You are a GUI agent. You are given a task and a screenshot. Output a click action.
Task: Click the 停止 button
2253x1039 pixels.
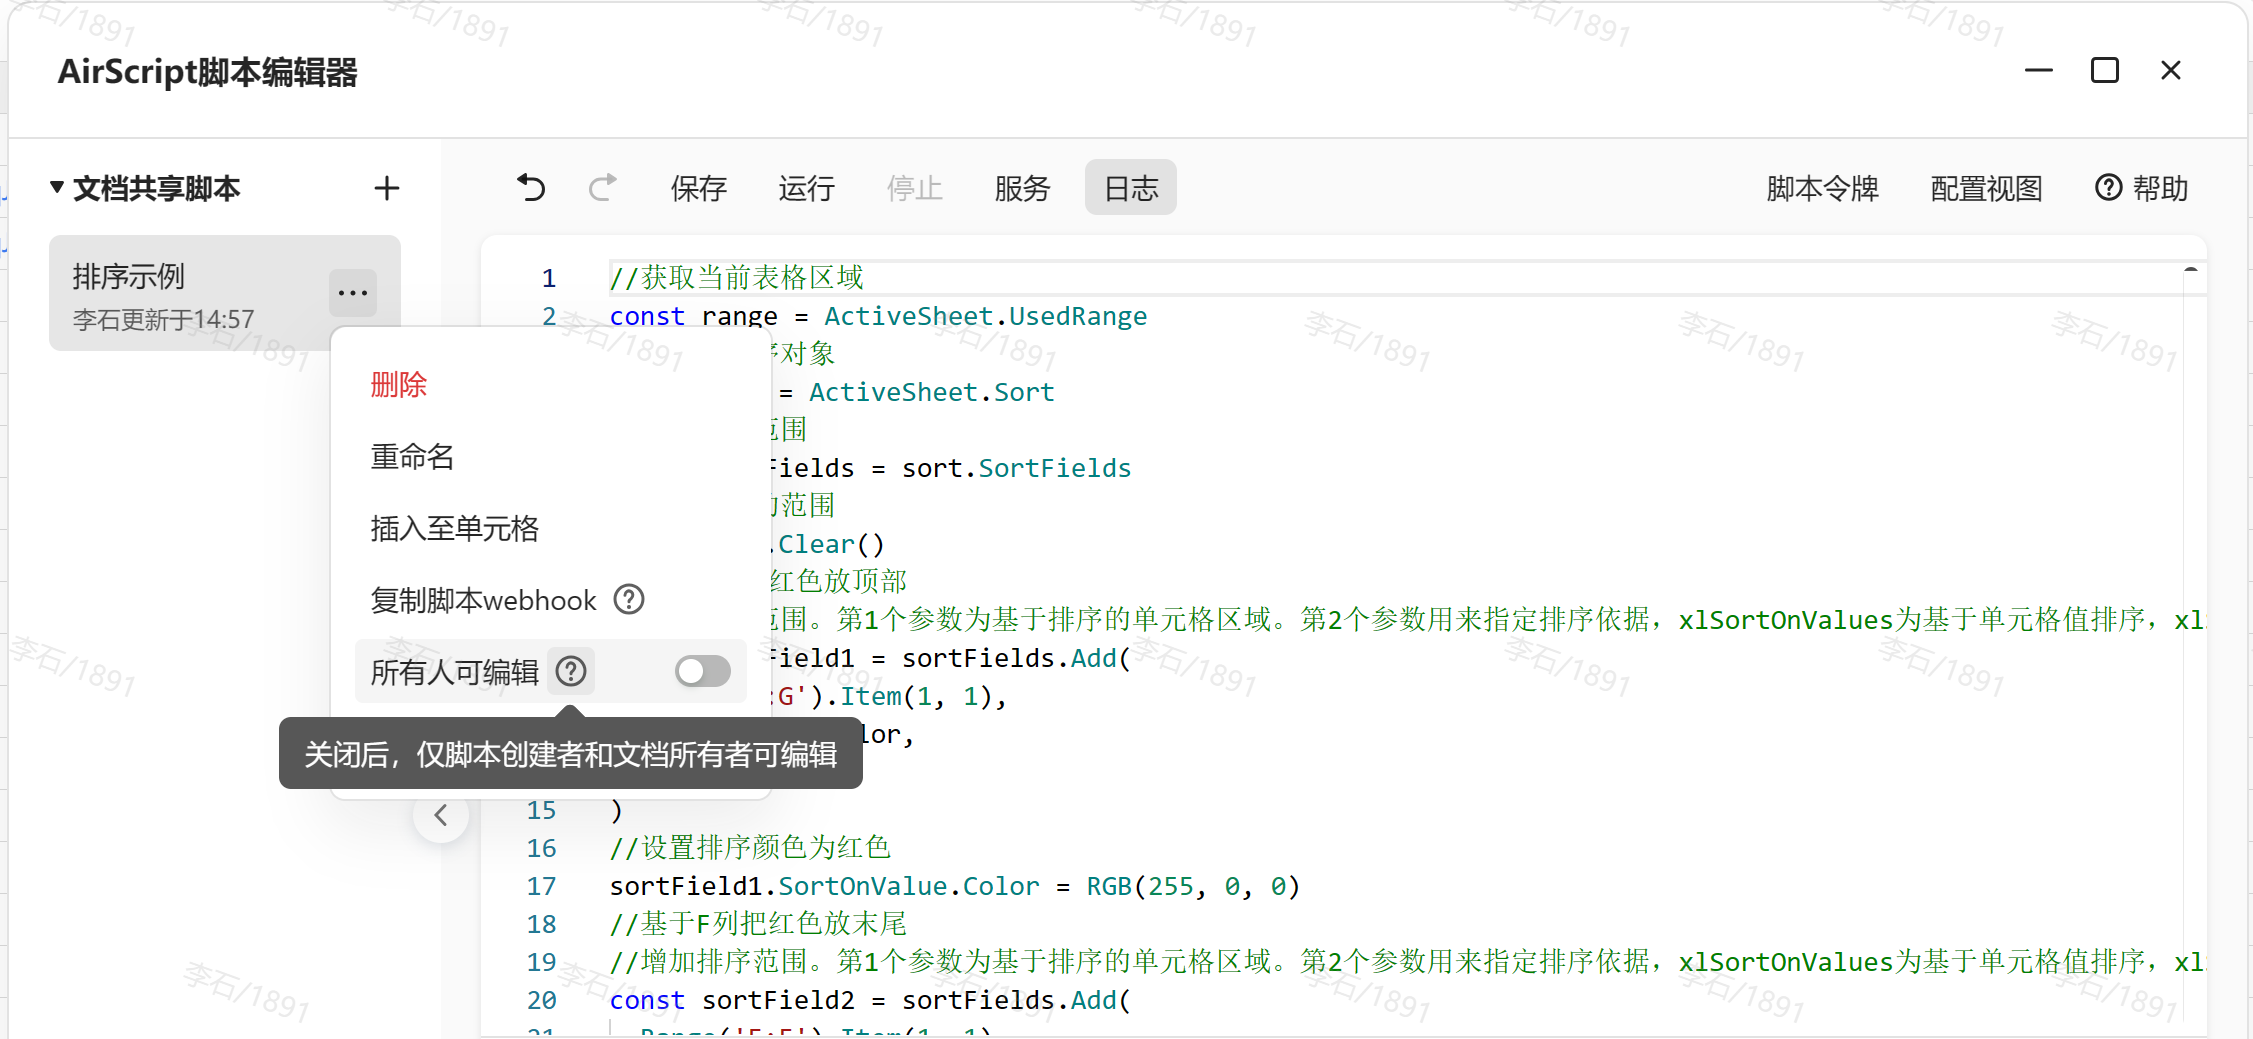tap(914, 188)
